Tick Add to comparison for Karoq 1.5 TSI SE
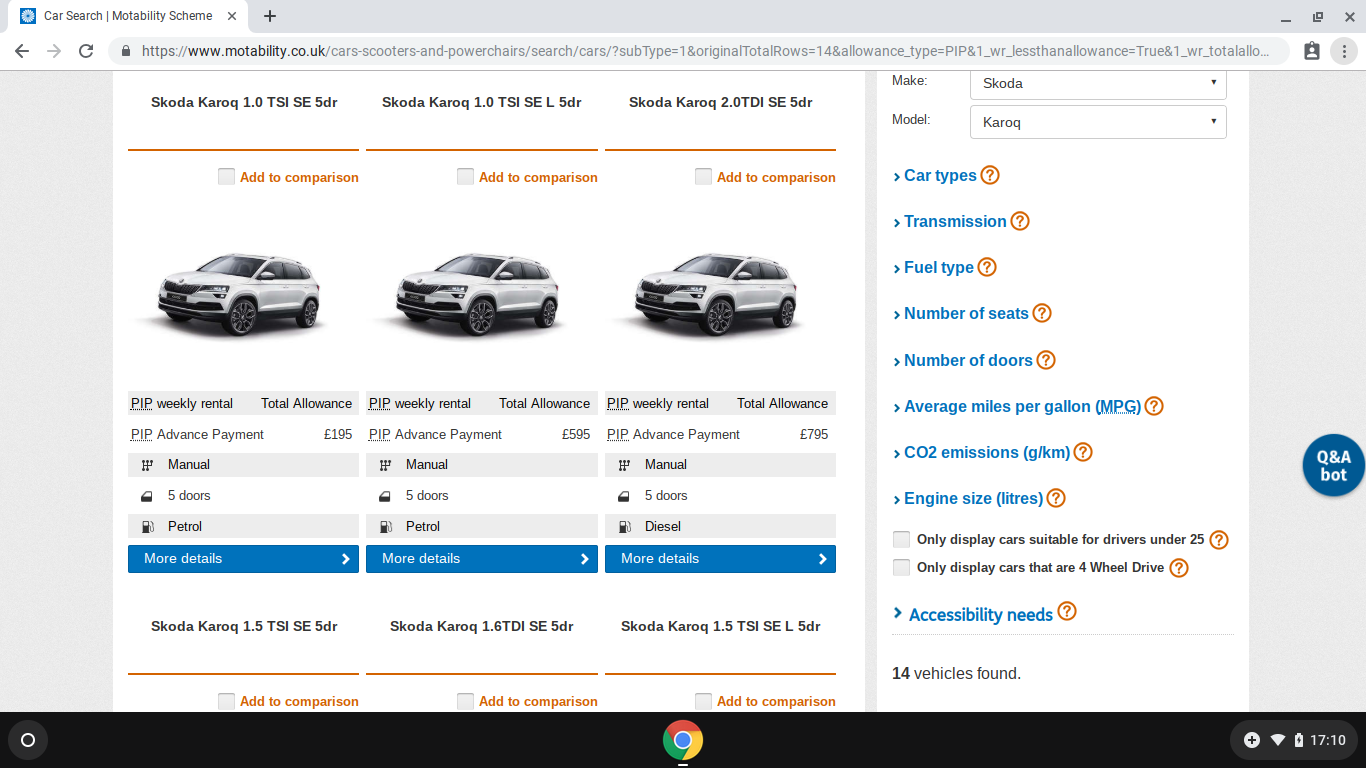The image size is (1366, 768). tap(227, 701)
